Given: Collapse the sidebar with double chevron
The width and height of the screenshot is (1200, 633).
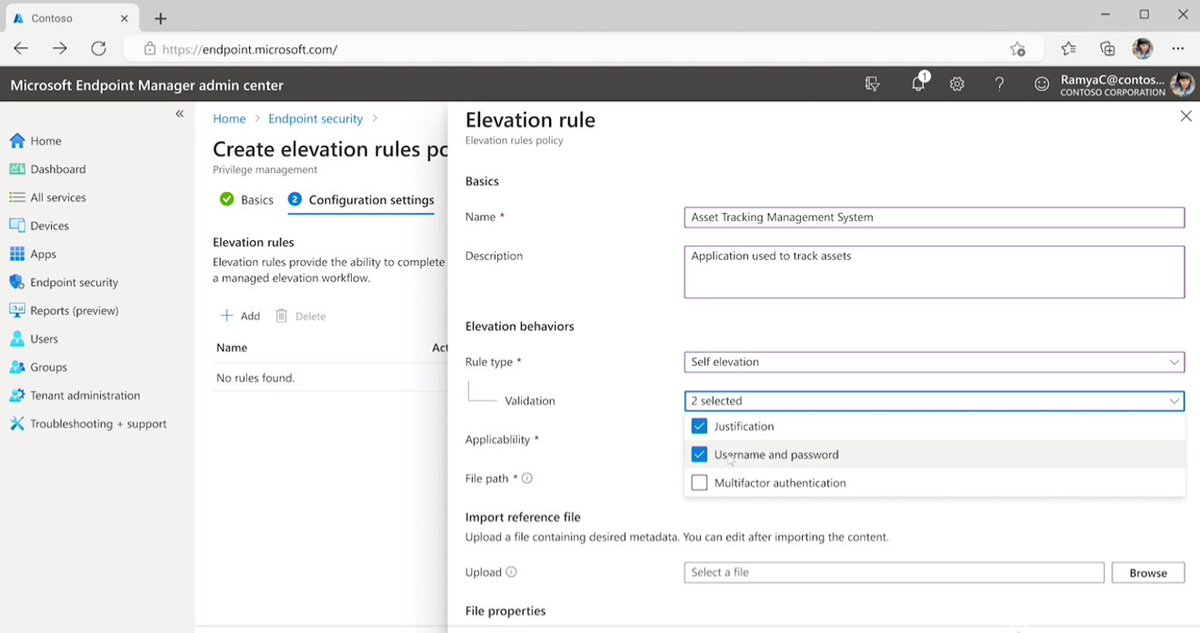Looking at the screenshot, I should pos(180,113).
